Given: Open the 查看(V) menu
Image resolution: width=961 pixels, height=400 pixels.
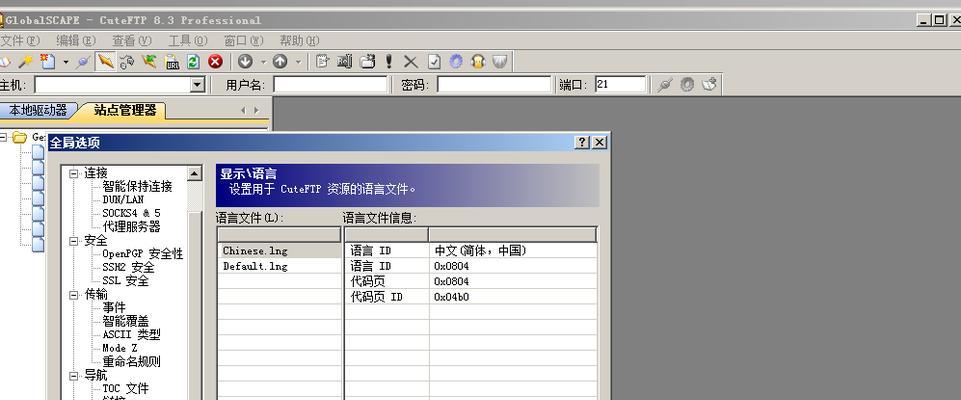Looking at the screenshot, I should click(132, 40).
